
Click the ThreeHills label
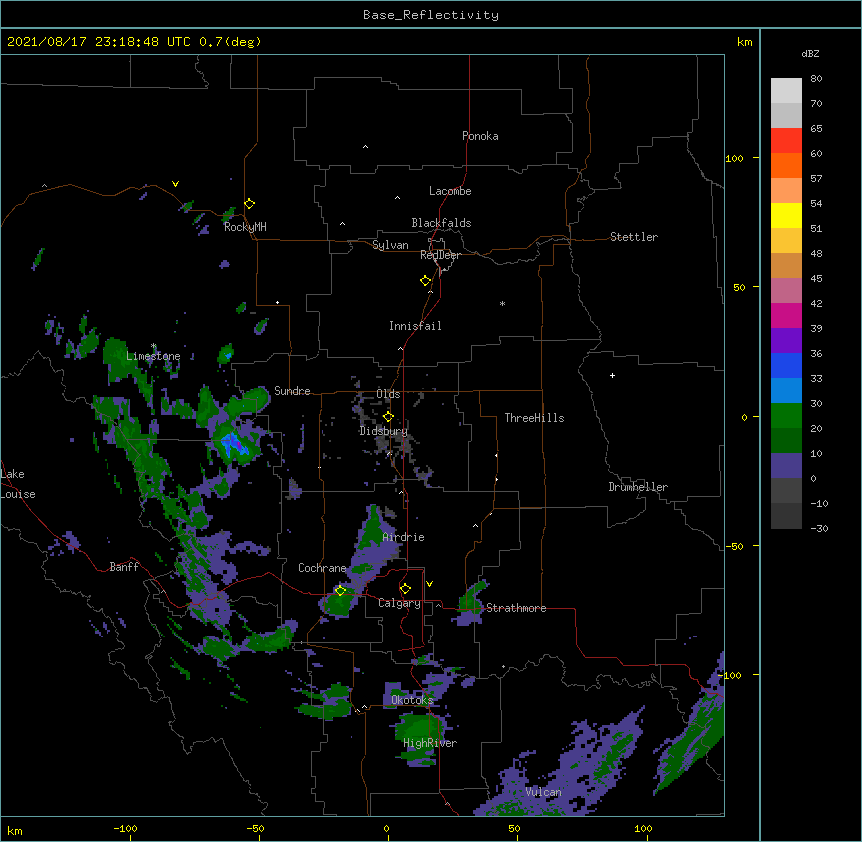(x=534, y=418)
